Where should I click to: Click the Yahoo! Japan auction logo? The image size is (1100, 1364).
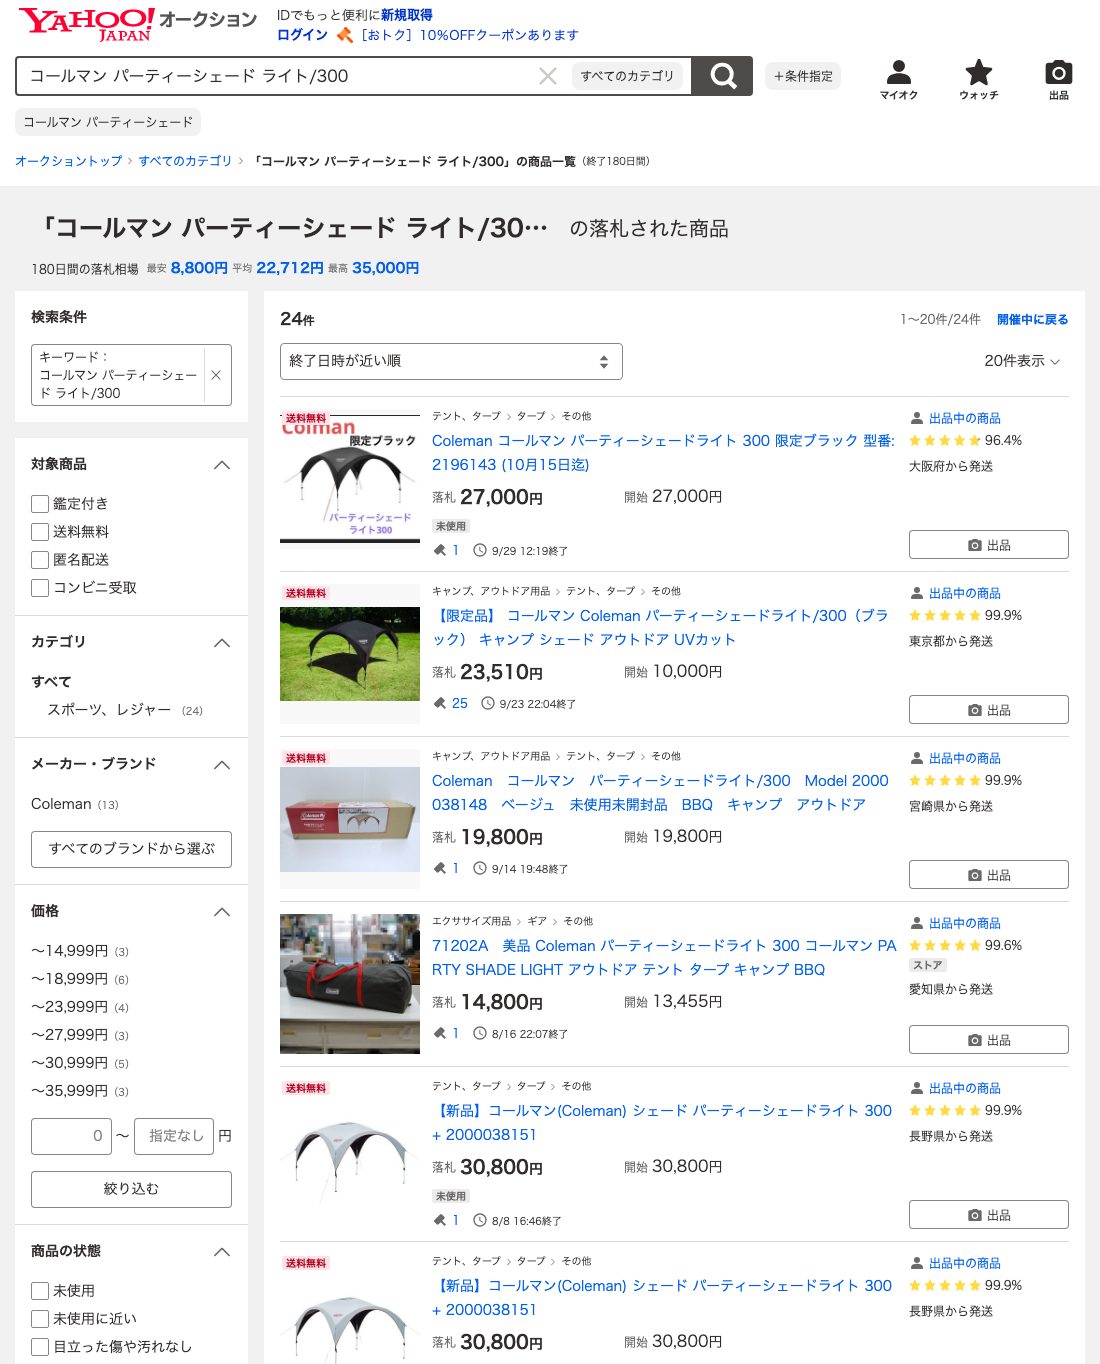[138, 24]
